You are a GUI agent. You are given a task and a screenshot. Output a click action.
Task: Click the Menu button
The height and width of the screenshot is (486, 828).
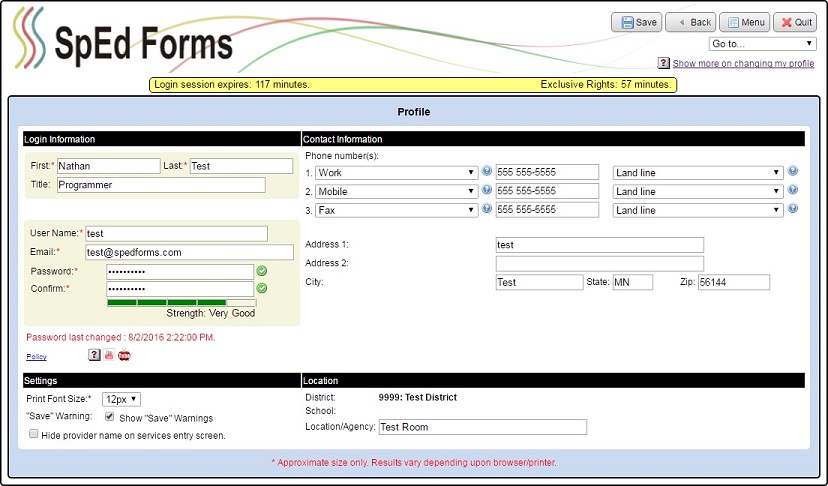tap(743, 22)
